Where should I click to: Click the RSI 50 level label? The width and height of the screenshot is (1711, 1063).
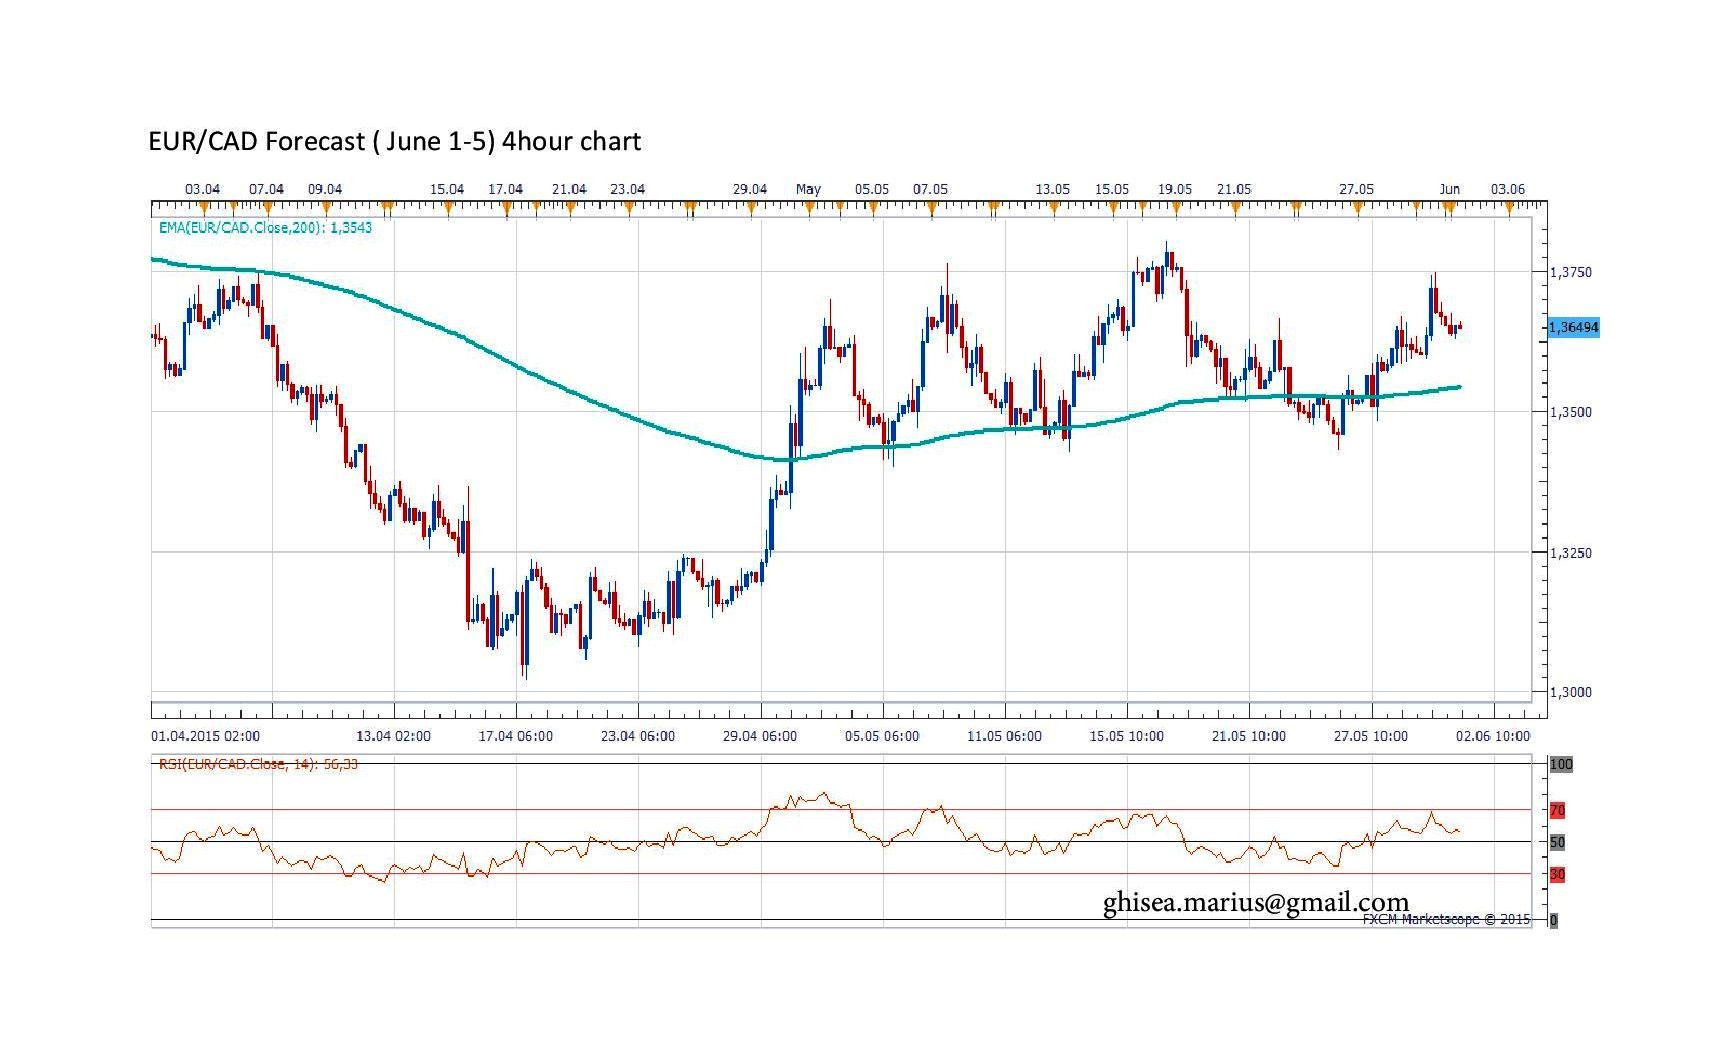(1557, 842)
